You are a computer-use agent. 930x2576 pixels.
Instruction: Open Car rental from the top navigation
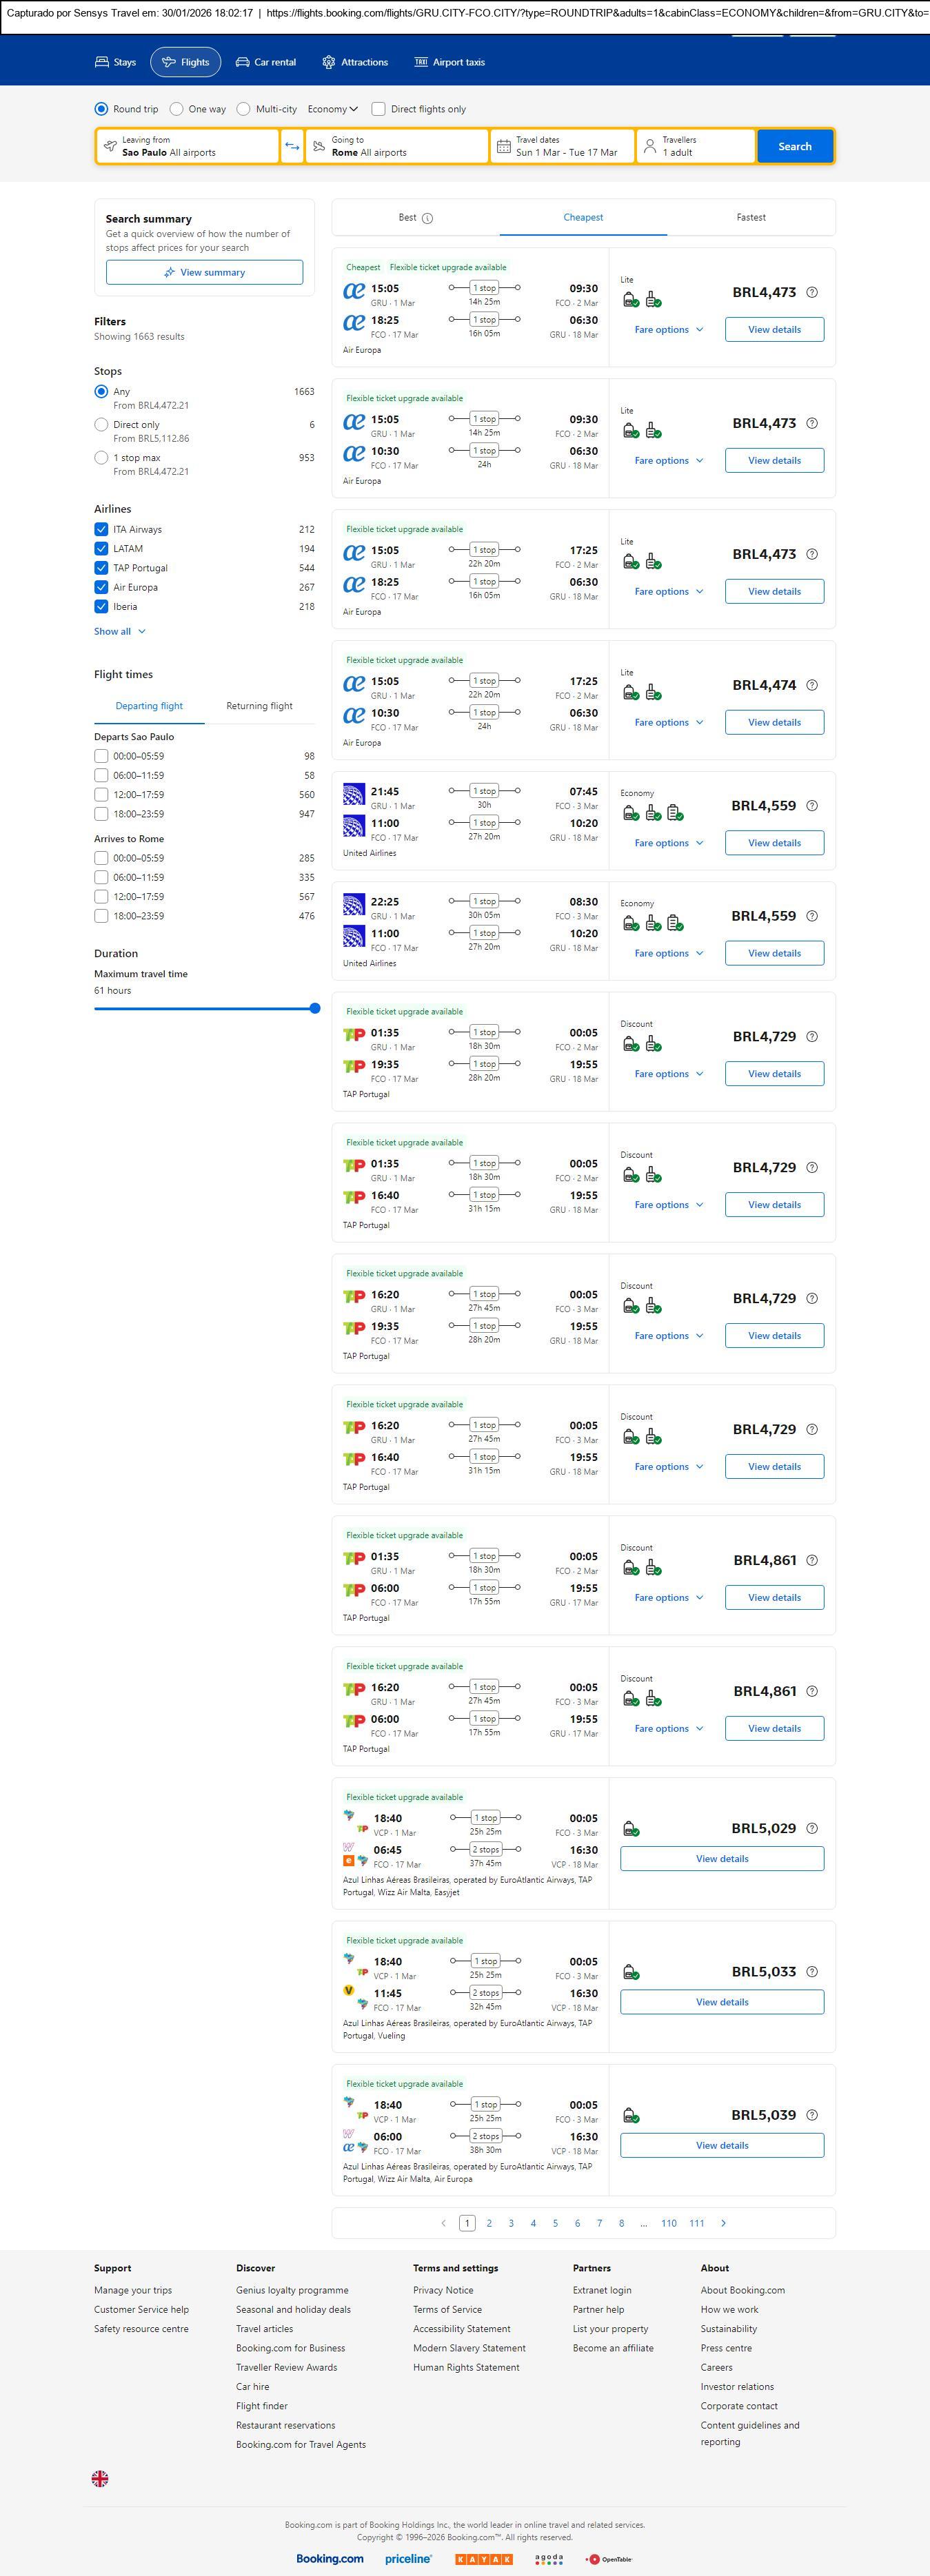265,62
